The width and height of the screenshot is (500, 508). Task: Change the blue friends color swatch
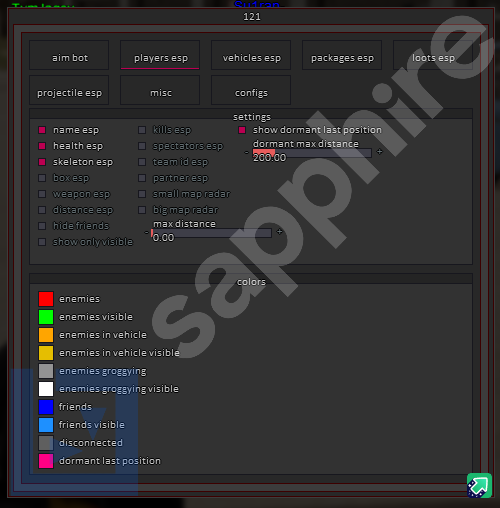click(46, 407)
